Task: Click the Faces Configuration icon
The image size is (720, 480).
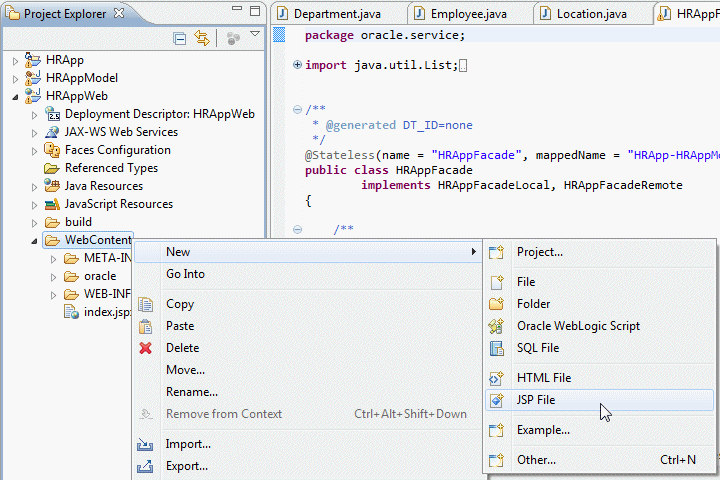Action: click(x=52, y=150)
